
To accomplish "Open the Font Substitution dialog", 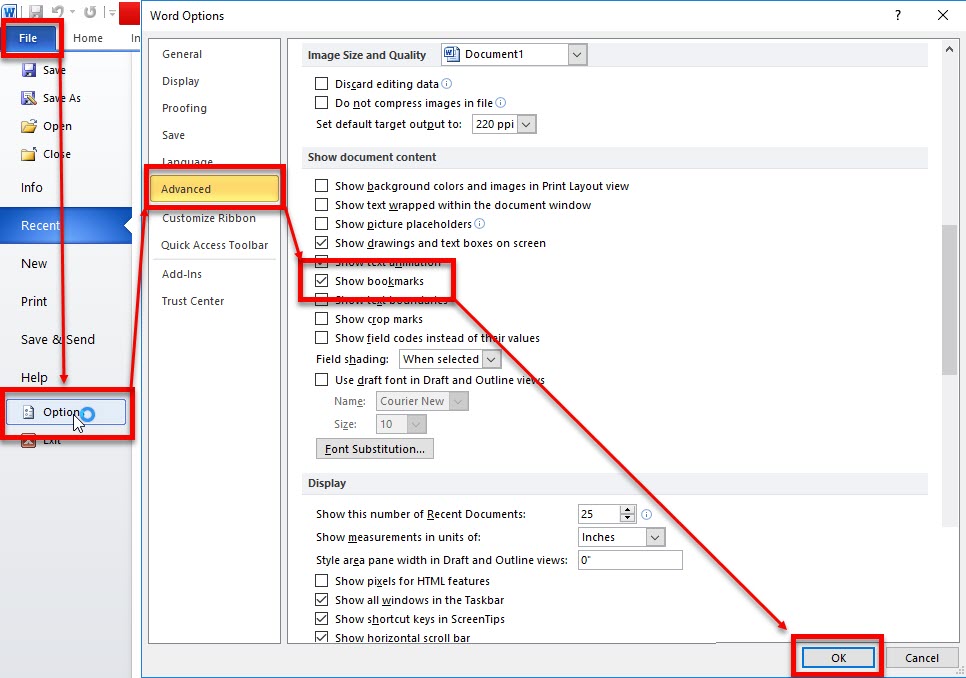I will [x=374, y=449].
